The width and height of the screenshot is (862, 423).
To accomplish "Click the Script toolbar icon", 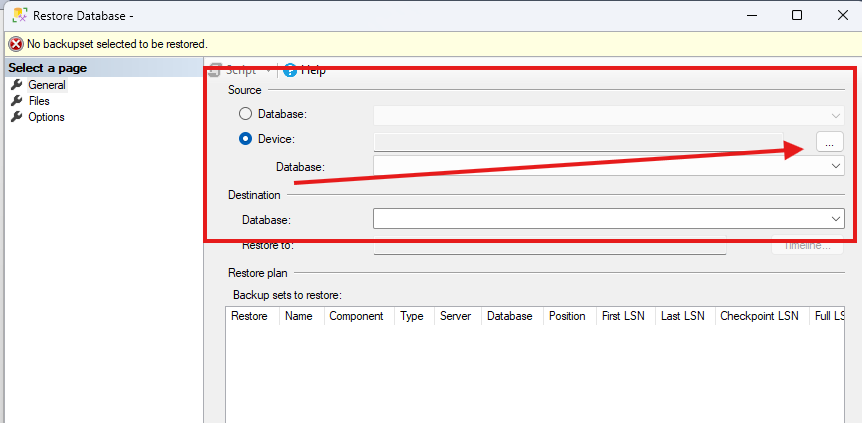I will [214, 70].
